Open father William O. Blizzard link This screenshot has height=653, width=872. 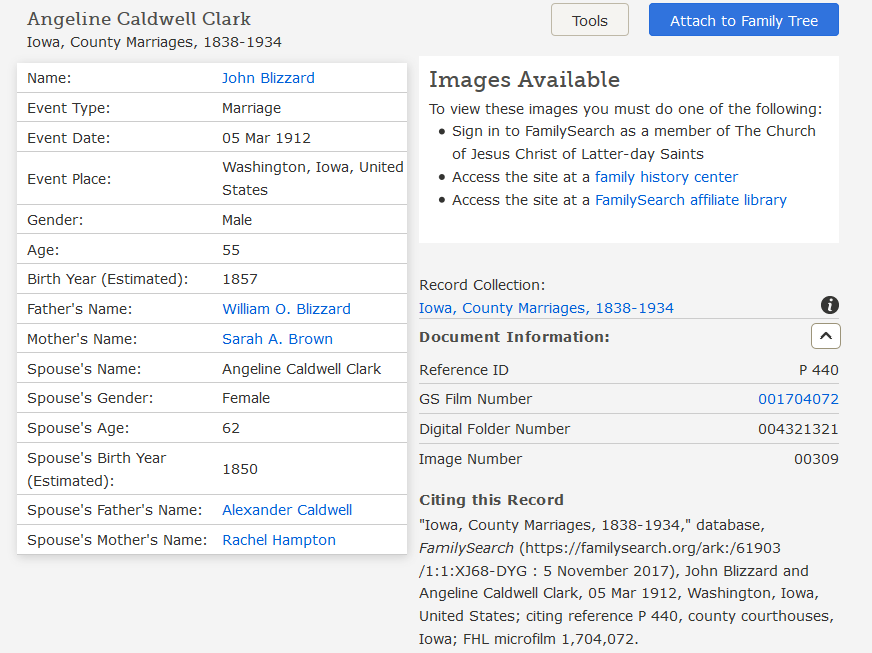click(286, 309)
